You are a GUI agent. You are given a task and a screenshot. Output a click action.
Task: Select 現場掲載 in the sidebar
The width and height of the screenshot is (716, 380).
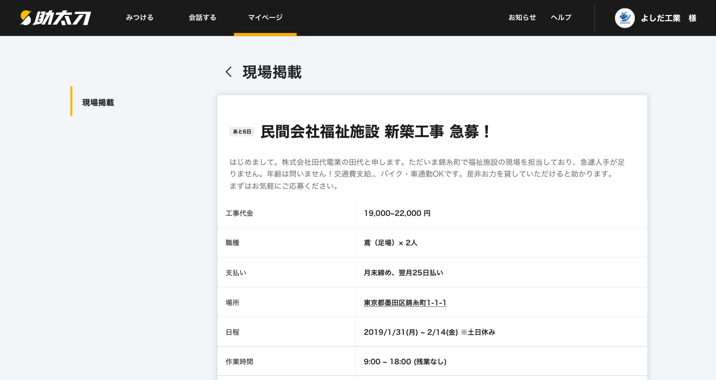click(98, 102)
